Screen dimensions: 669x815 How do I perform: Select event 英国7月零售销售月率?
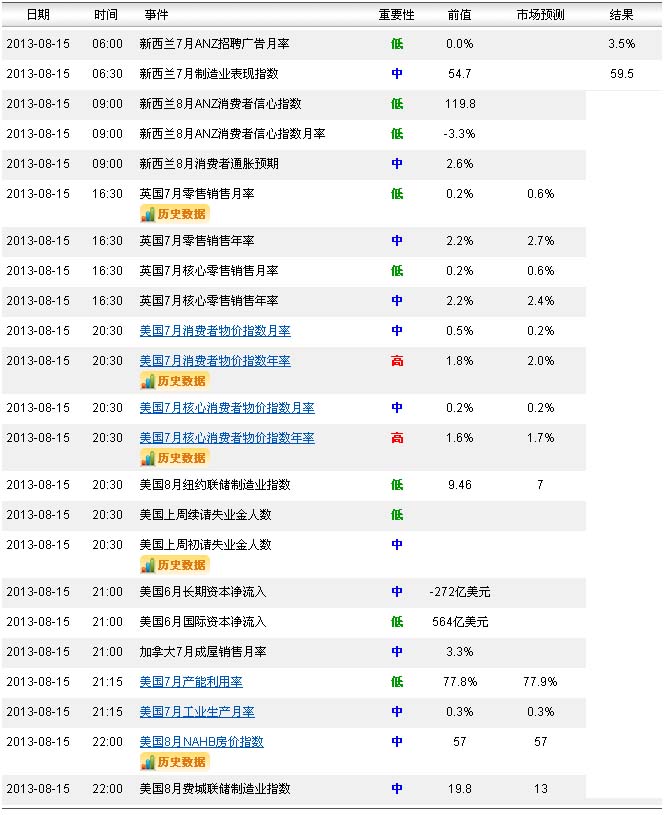[197, 194]
